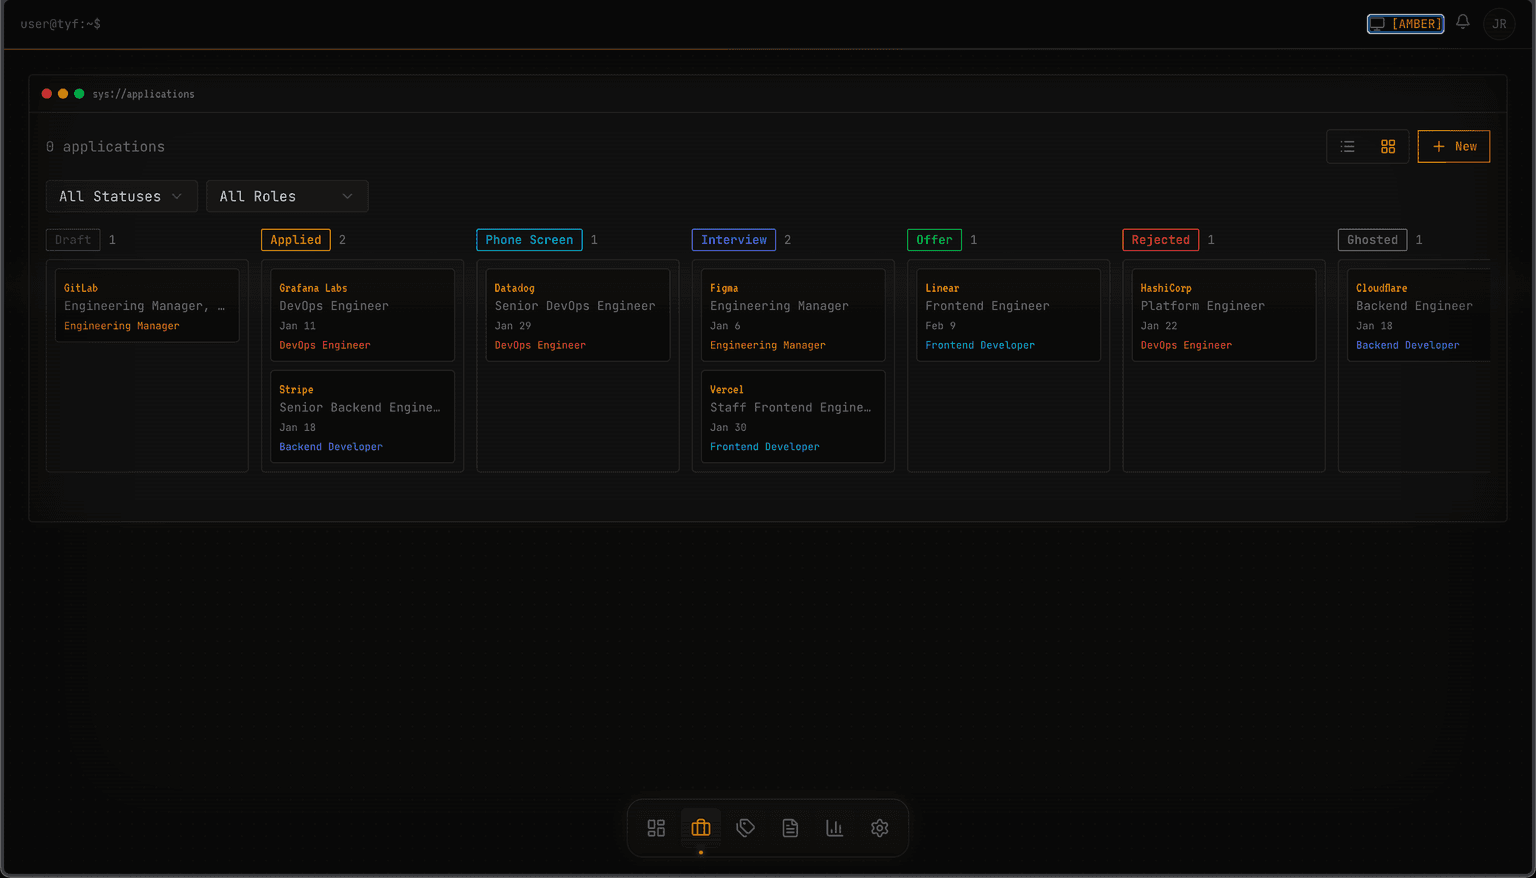Open Settings using the gear icon
Viewport: 1536px width, 878px height.
tap(879, 828)
